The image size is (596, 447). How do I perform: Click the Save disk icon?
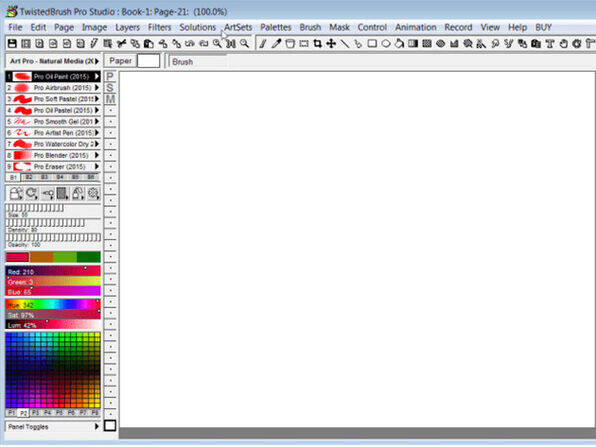tap(12, 43)
